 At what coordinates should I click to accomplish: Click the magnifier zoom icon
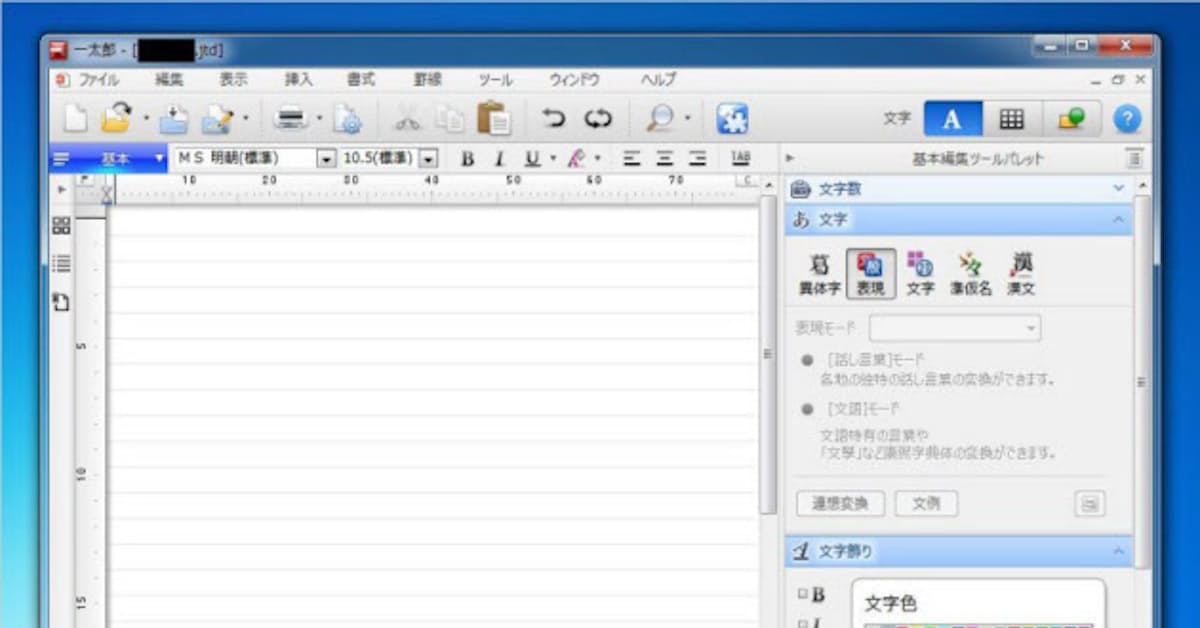coord(660,119)
